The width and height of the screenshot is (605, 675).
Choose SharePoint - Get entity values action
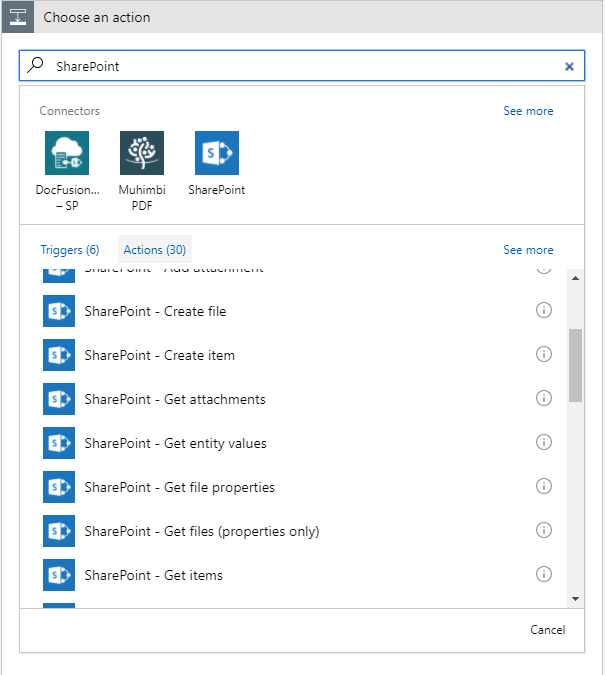pos(175,443)
